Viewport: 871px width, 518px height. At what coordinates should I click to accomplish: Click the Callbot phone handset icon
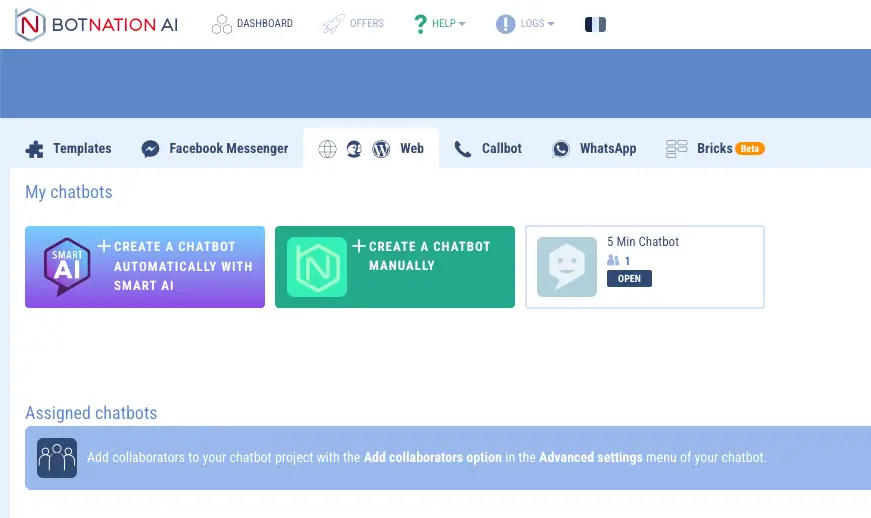(x=462, y=149)
